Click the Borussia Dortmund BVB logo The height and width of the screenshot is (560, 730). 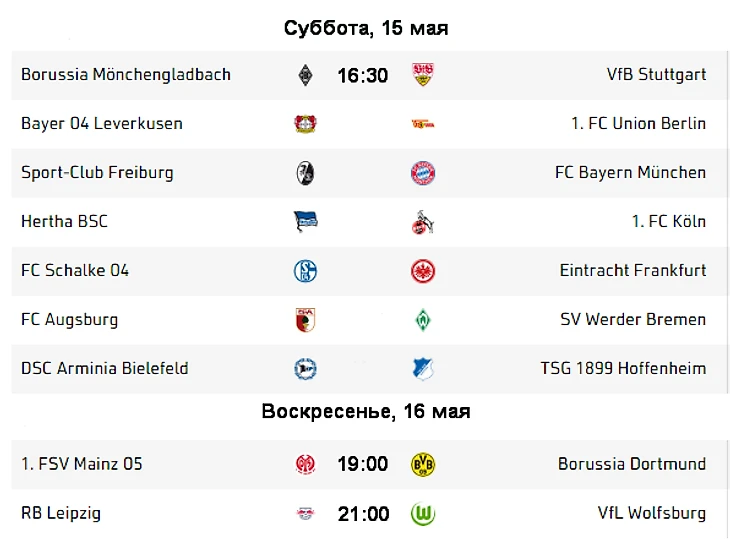point(423,464)
